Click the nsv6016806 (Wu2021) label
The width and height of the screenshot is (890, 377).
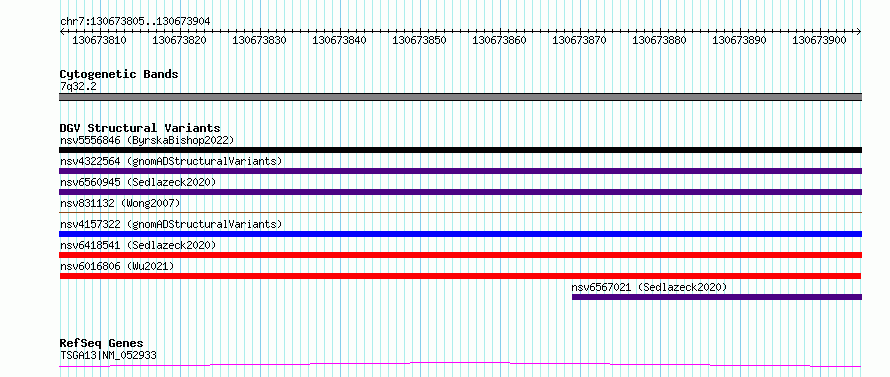pyautogui.click(x=117, y=266)
